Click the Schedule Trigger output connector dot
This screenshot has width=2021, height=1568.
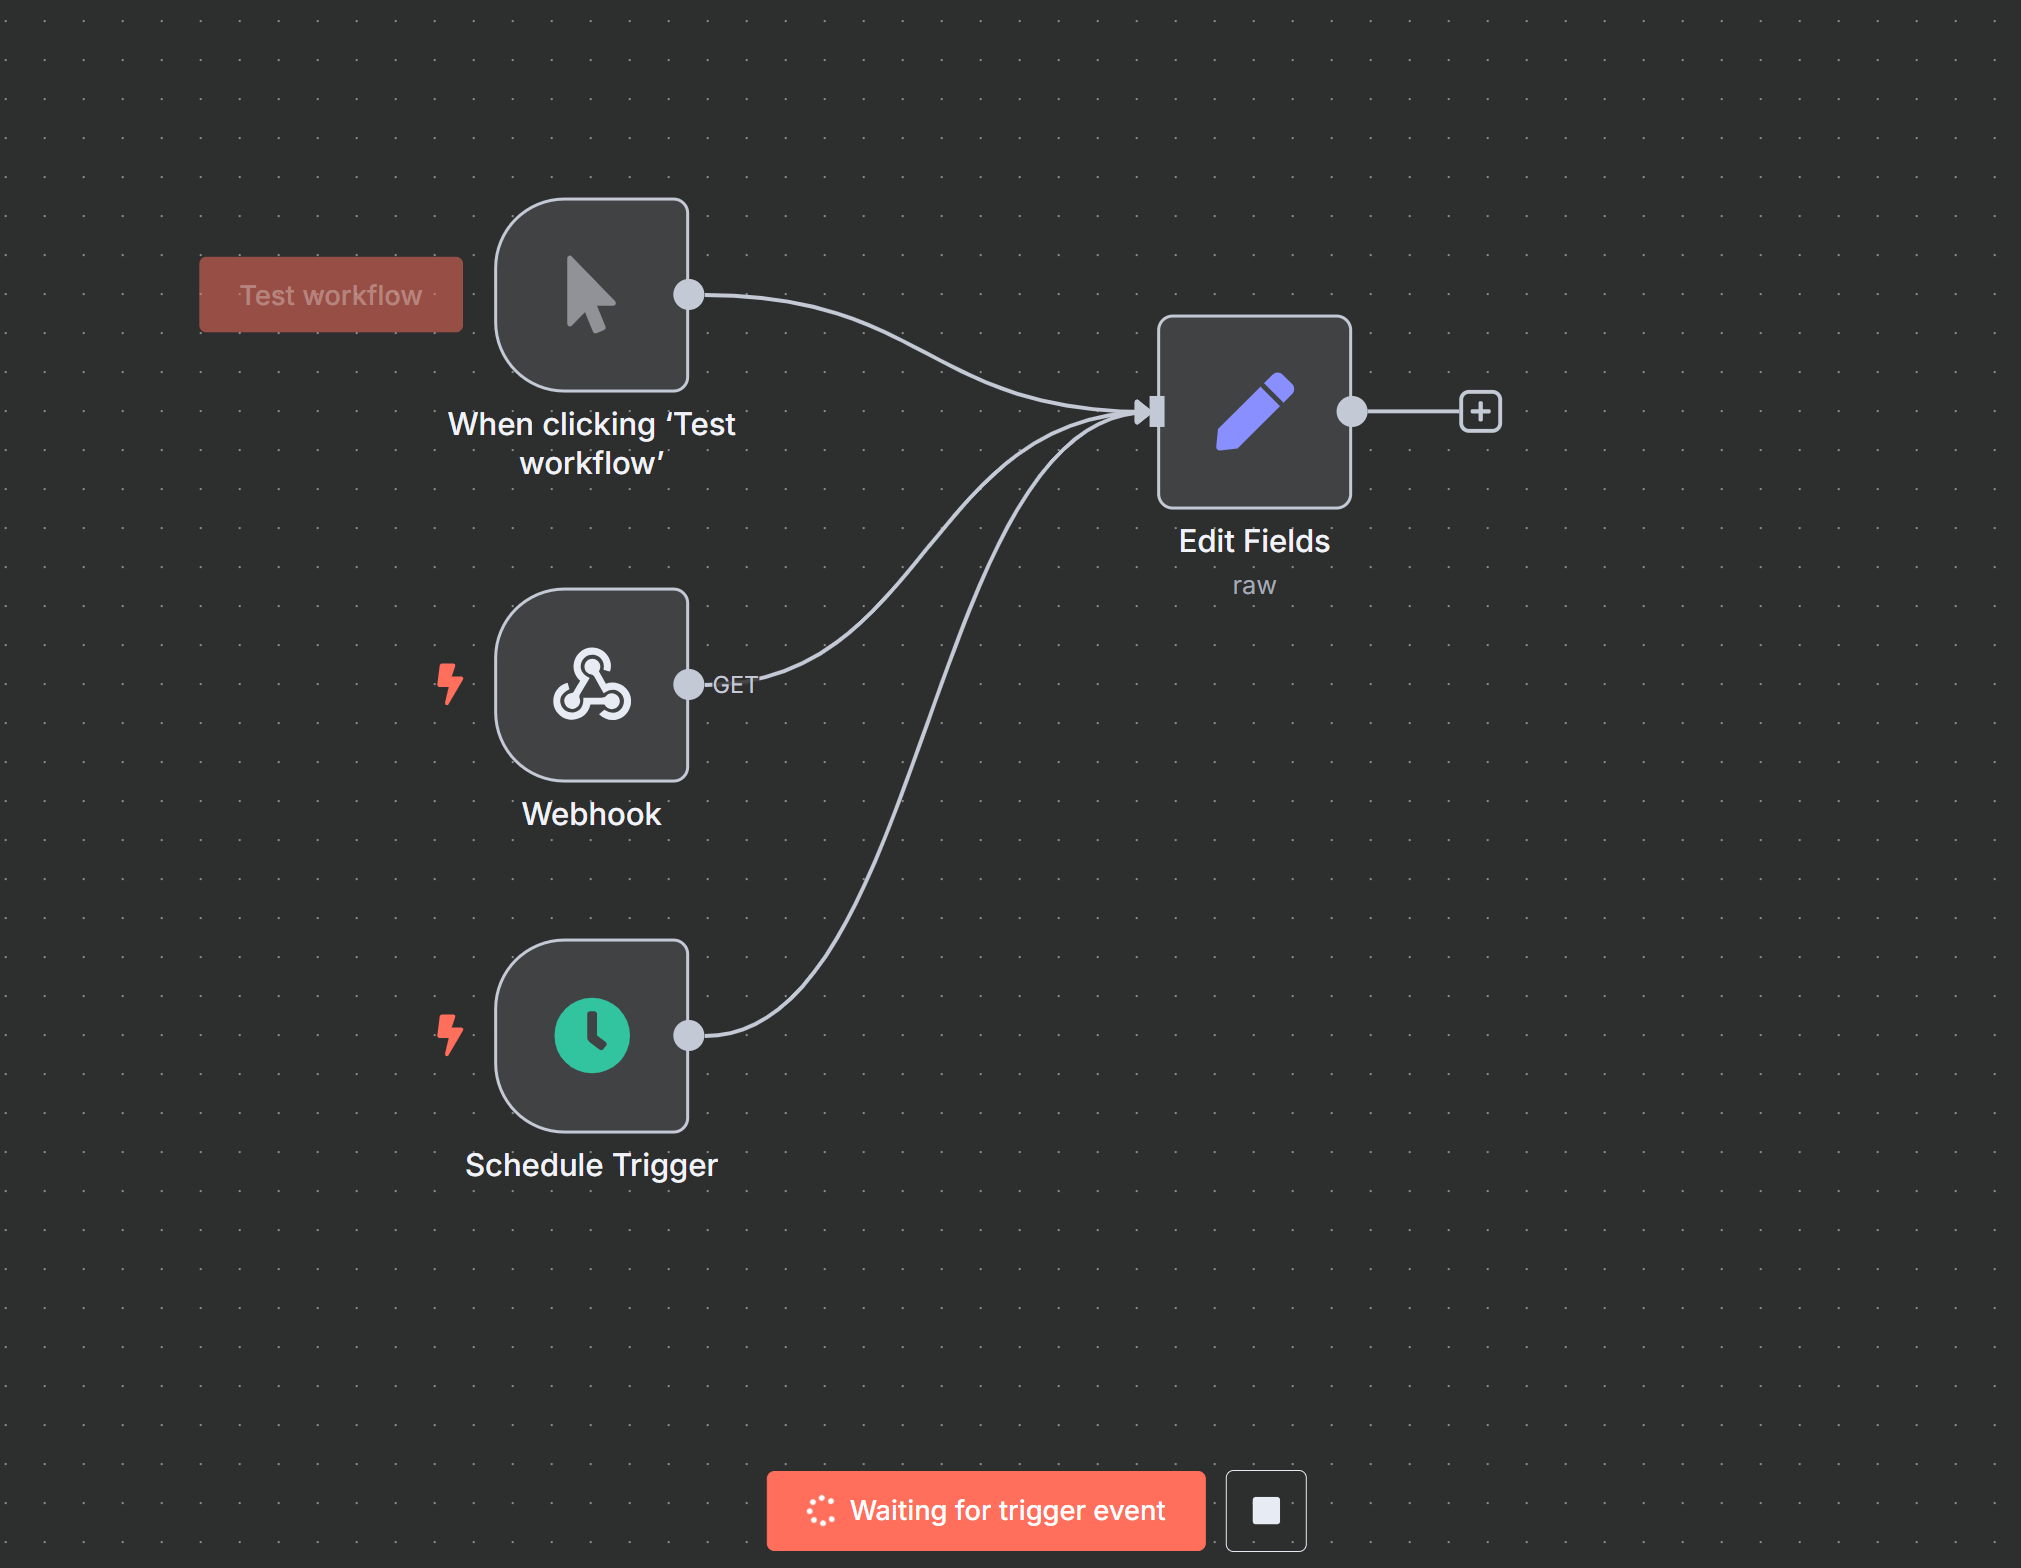(x=688, y=1036)
